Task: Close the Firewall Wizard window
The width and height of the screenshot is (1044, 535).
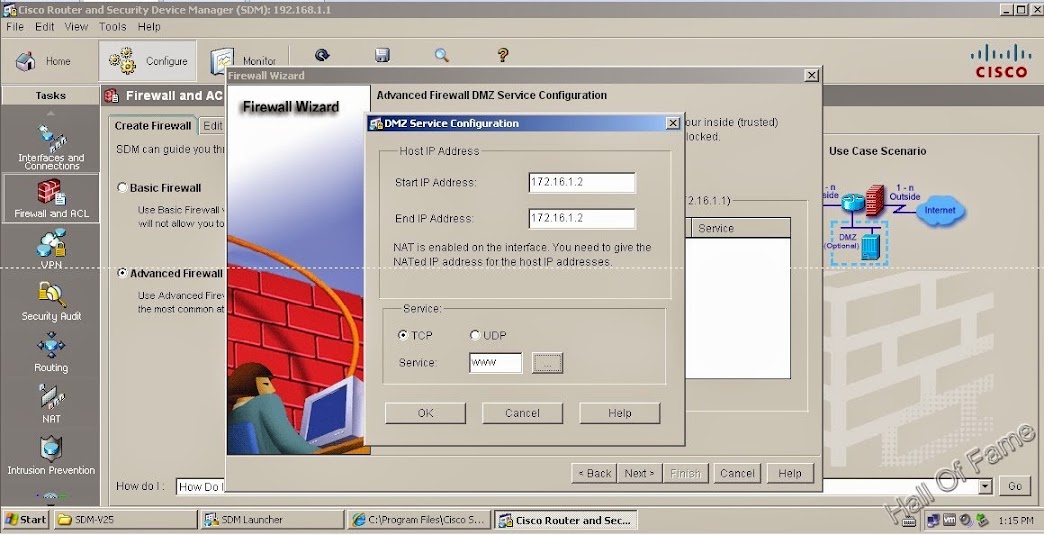Action: pyautogui.click(x=812, y=76)
